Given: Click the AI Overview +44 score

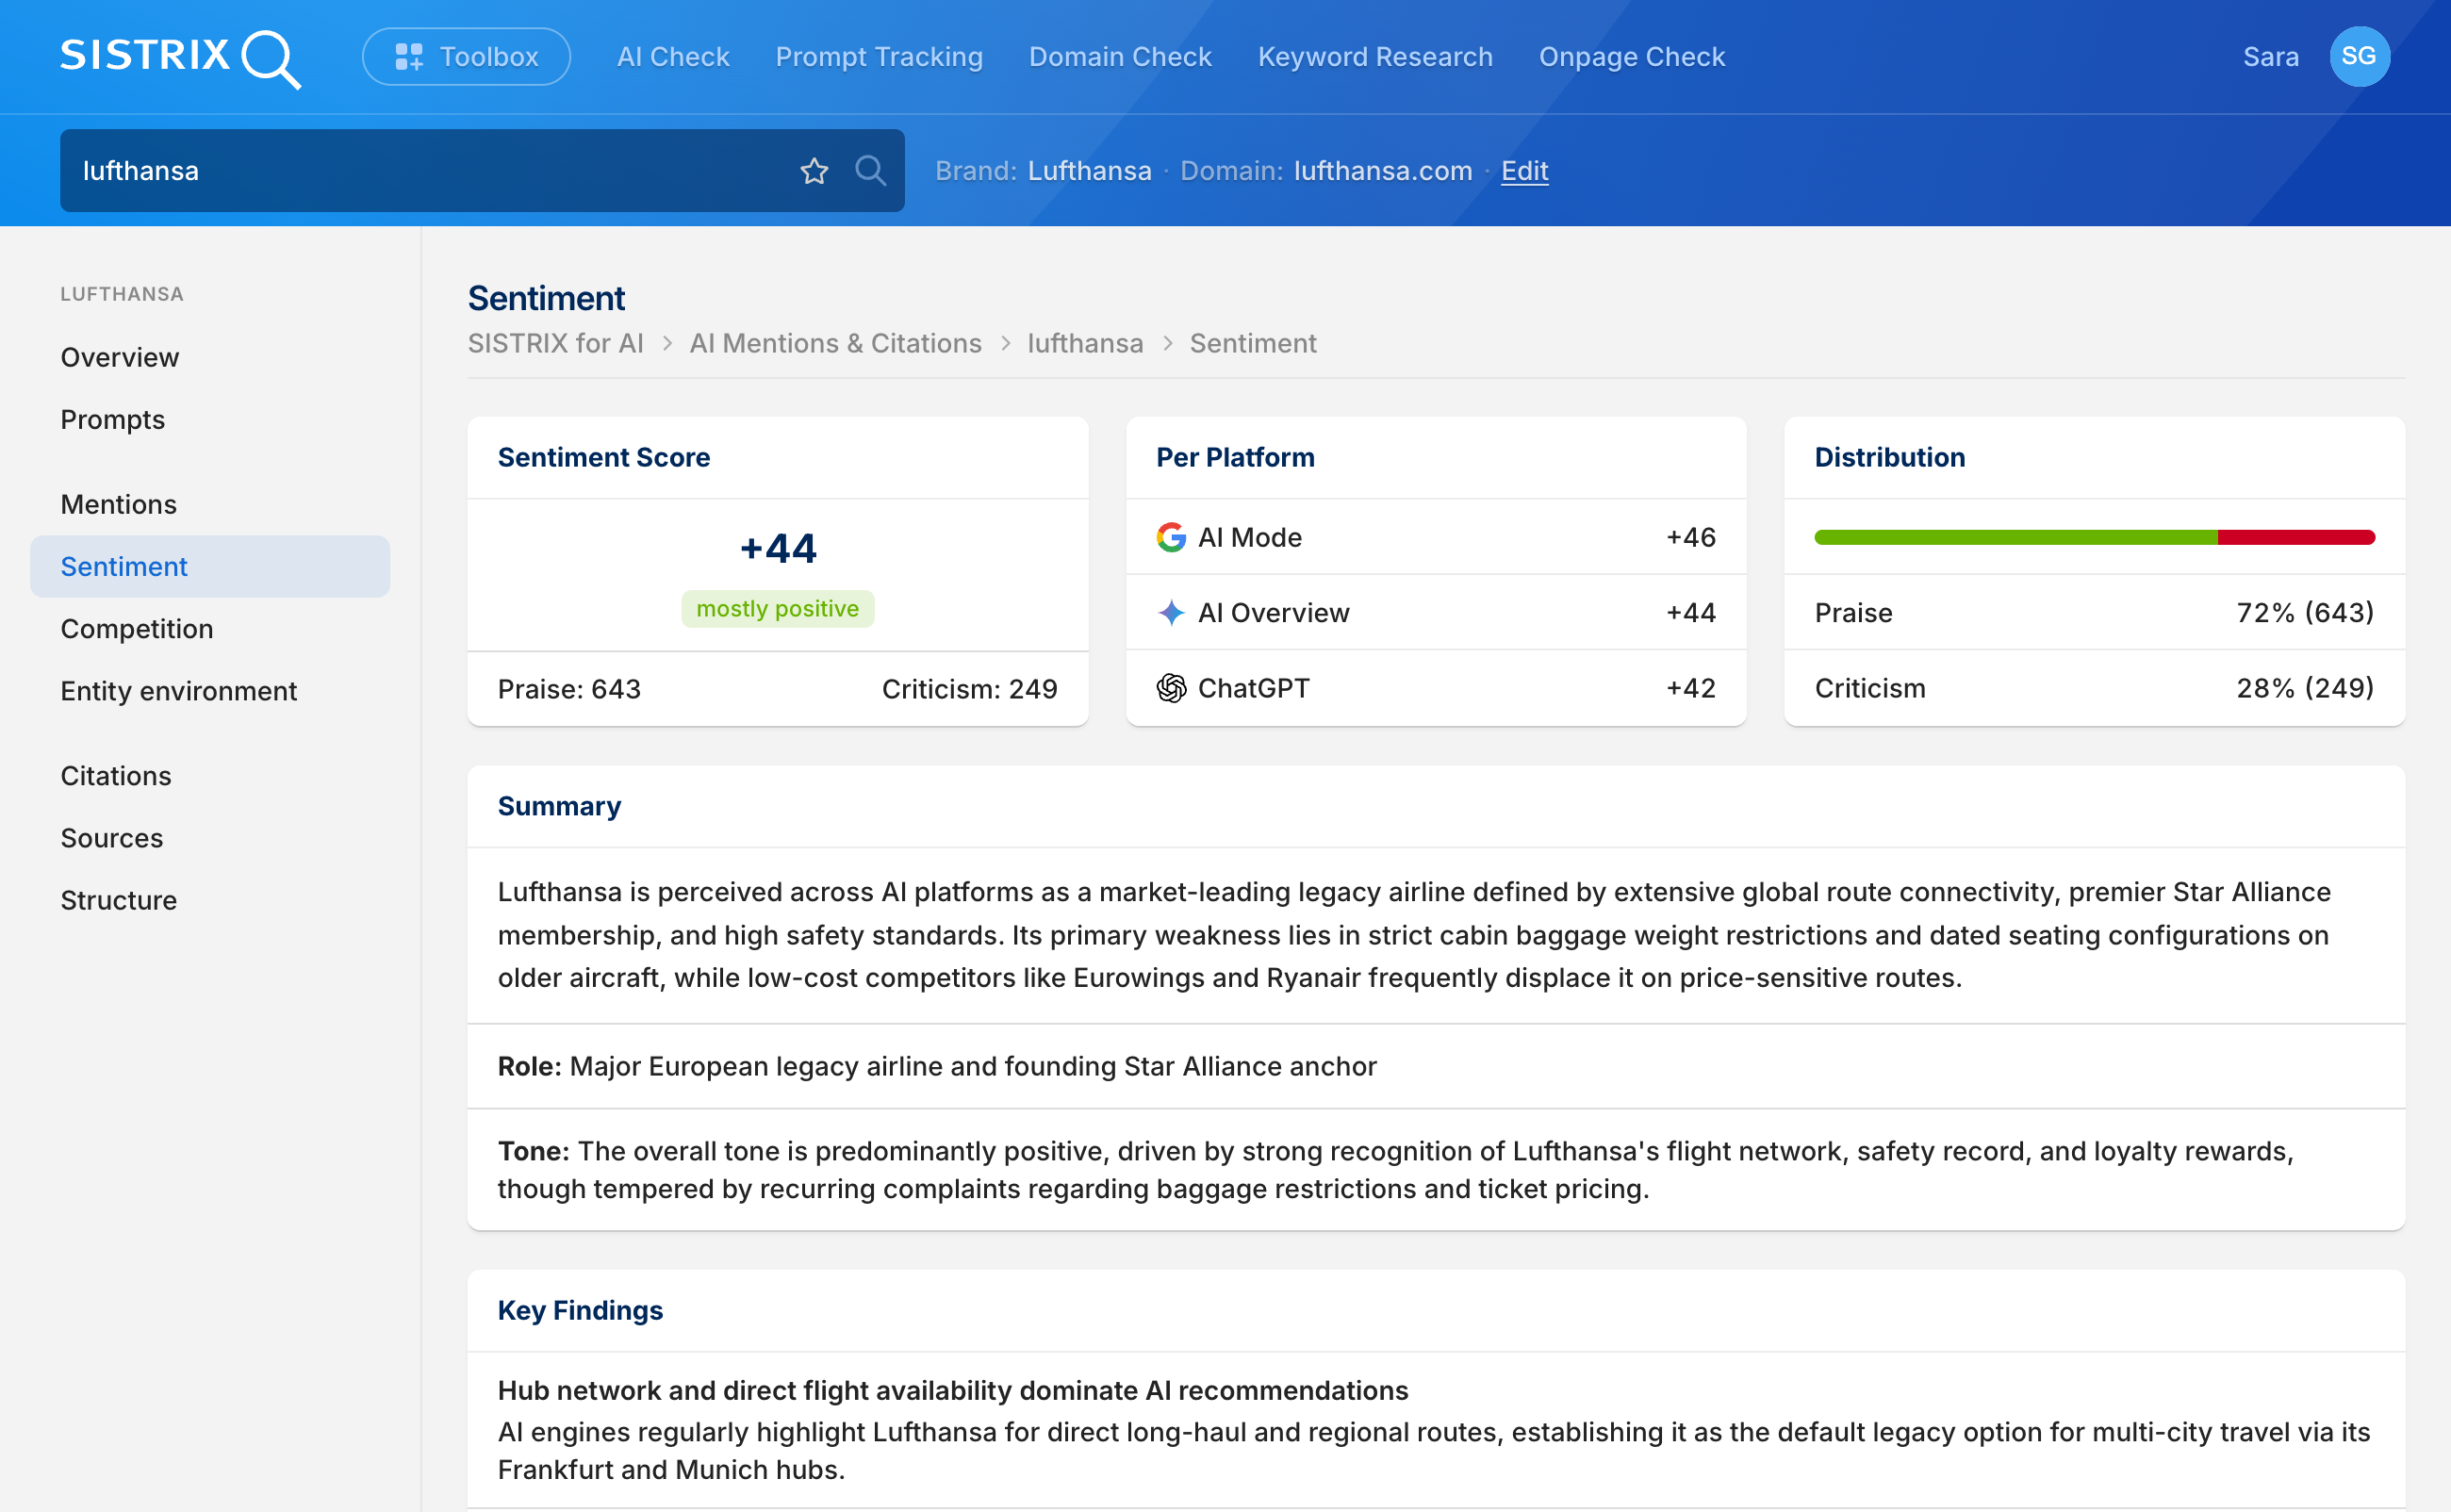Looking at the screenshot, I should coord(1691,612).
